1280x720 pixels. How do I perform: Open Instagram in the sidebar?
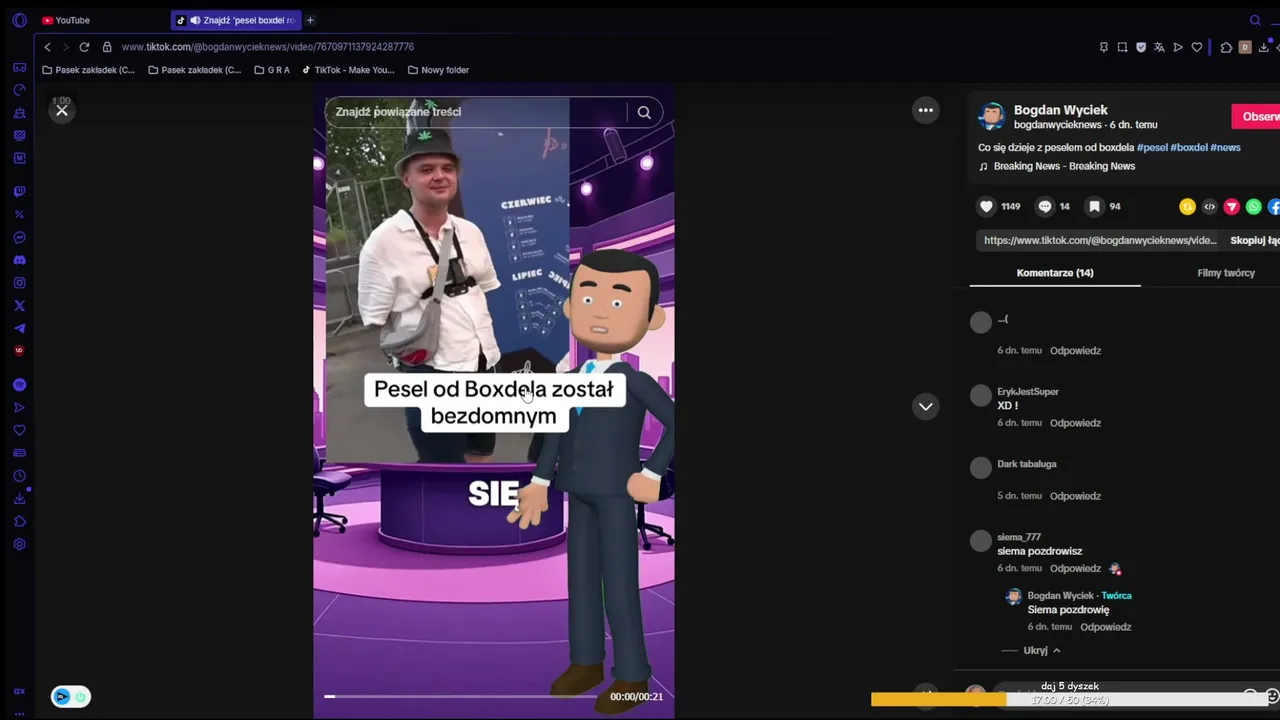19,283
